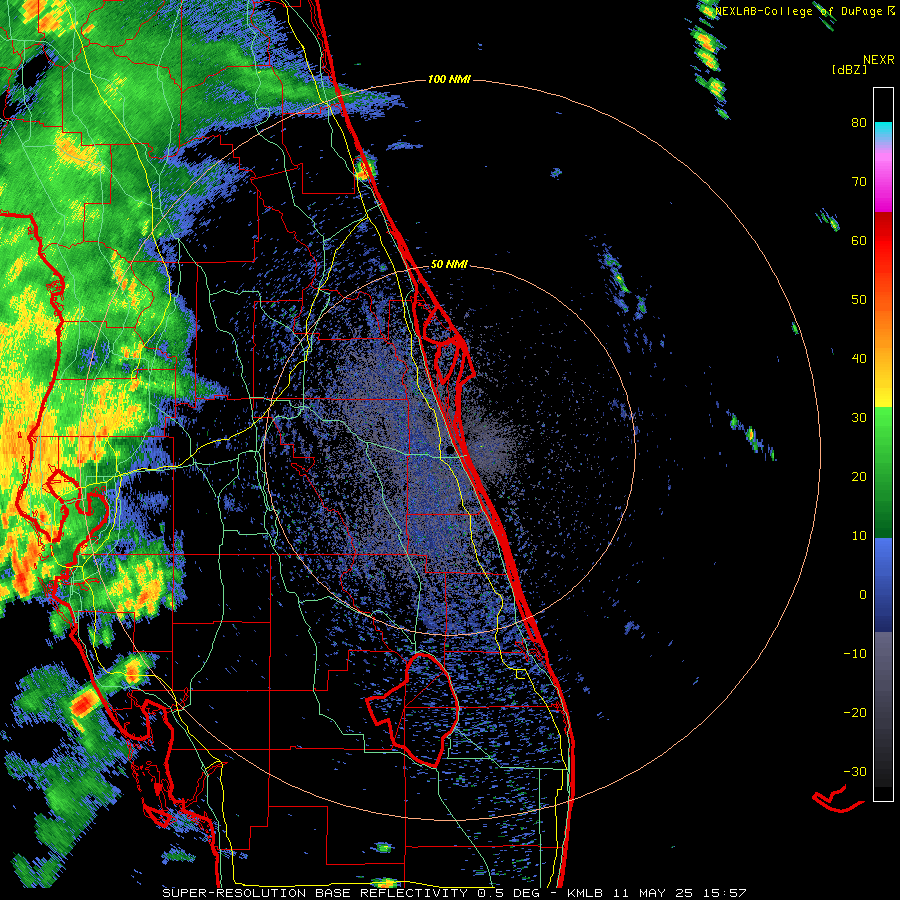Click the "50 NMI" range ring label

(x=449, y=265)
